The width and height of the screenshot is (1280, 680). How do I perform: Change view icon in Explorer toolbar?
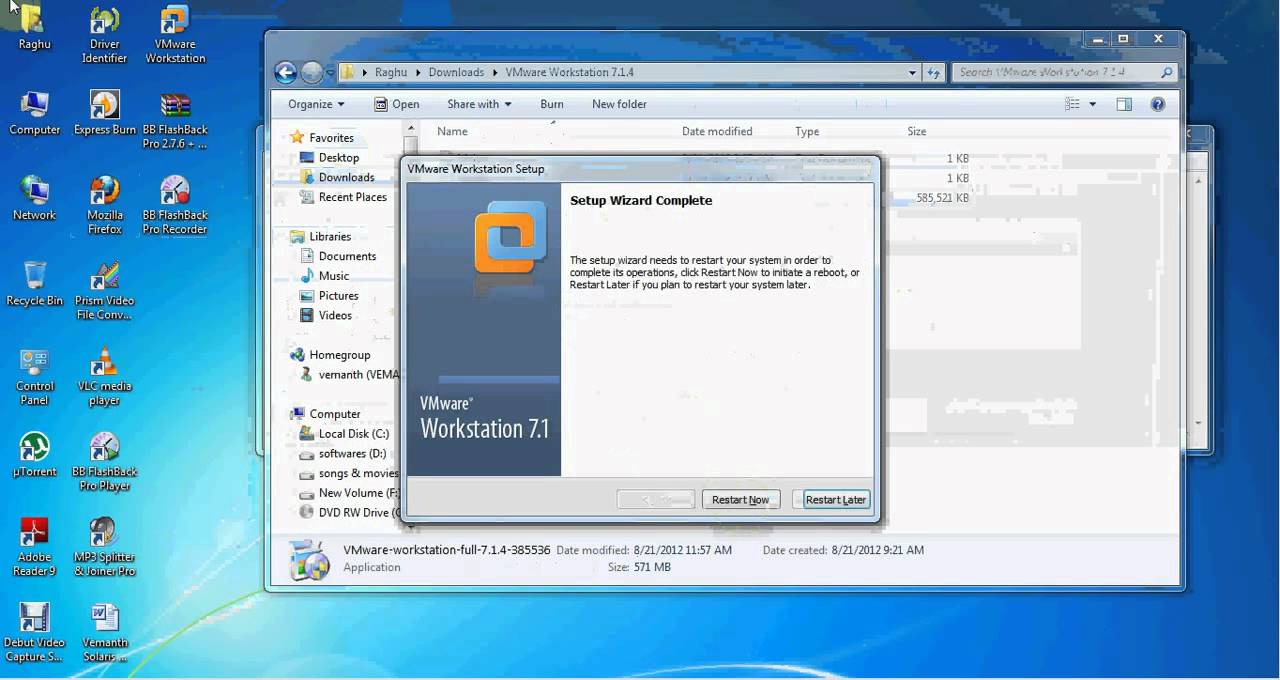coord(1073,104)
